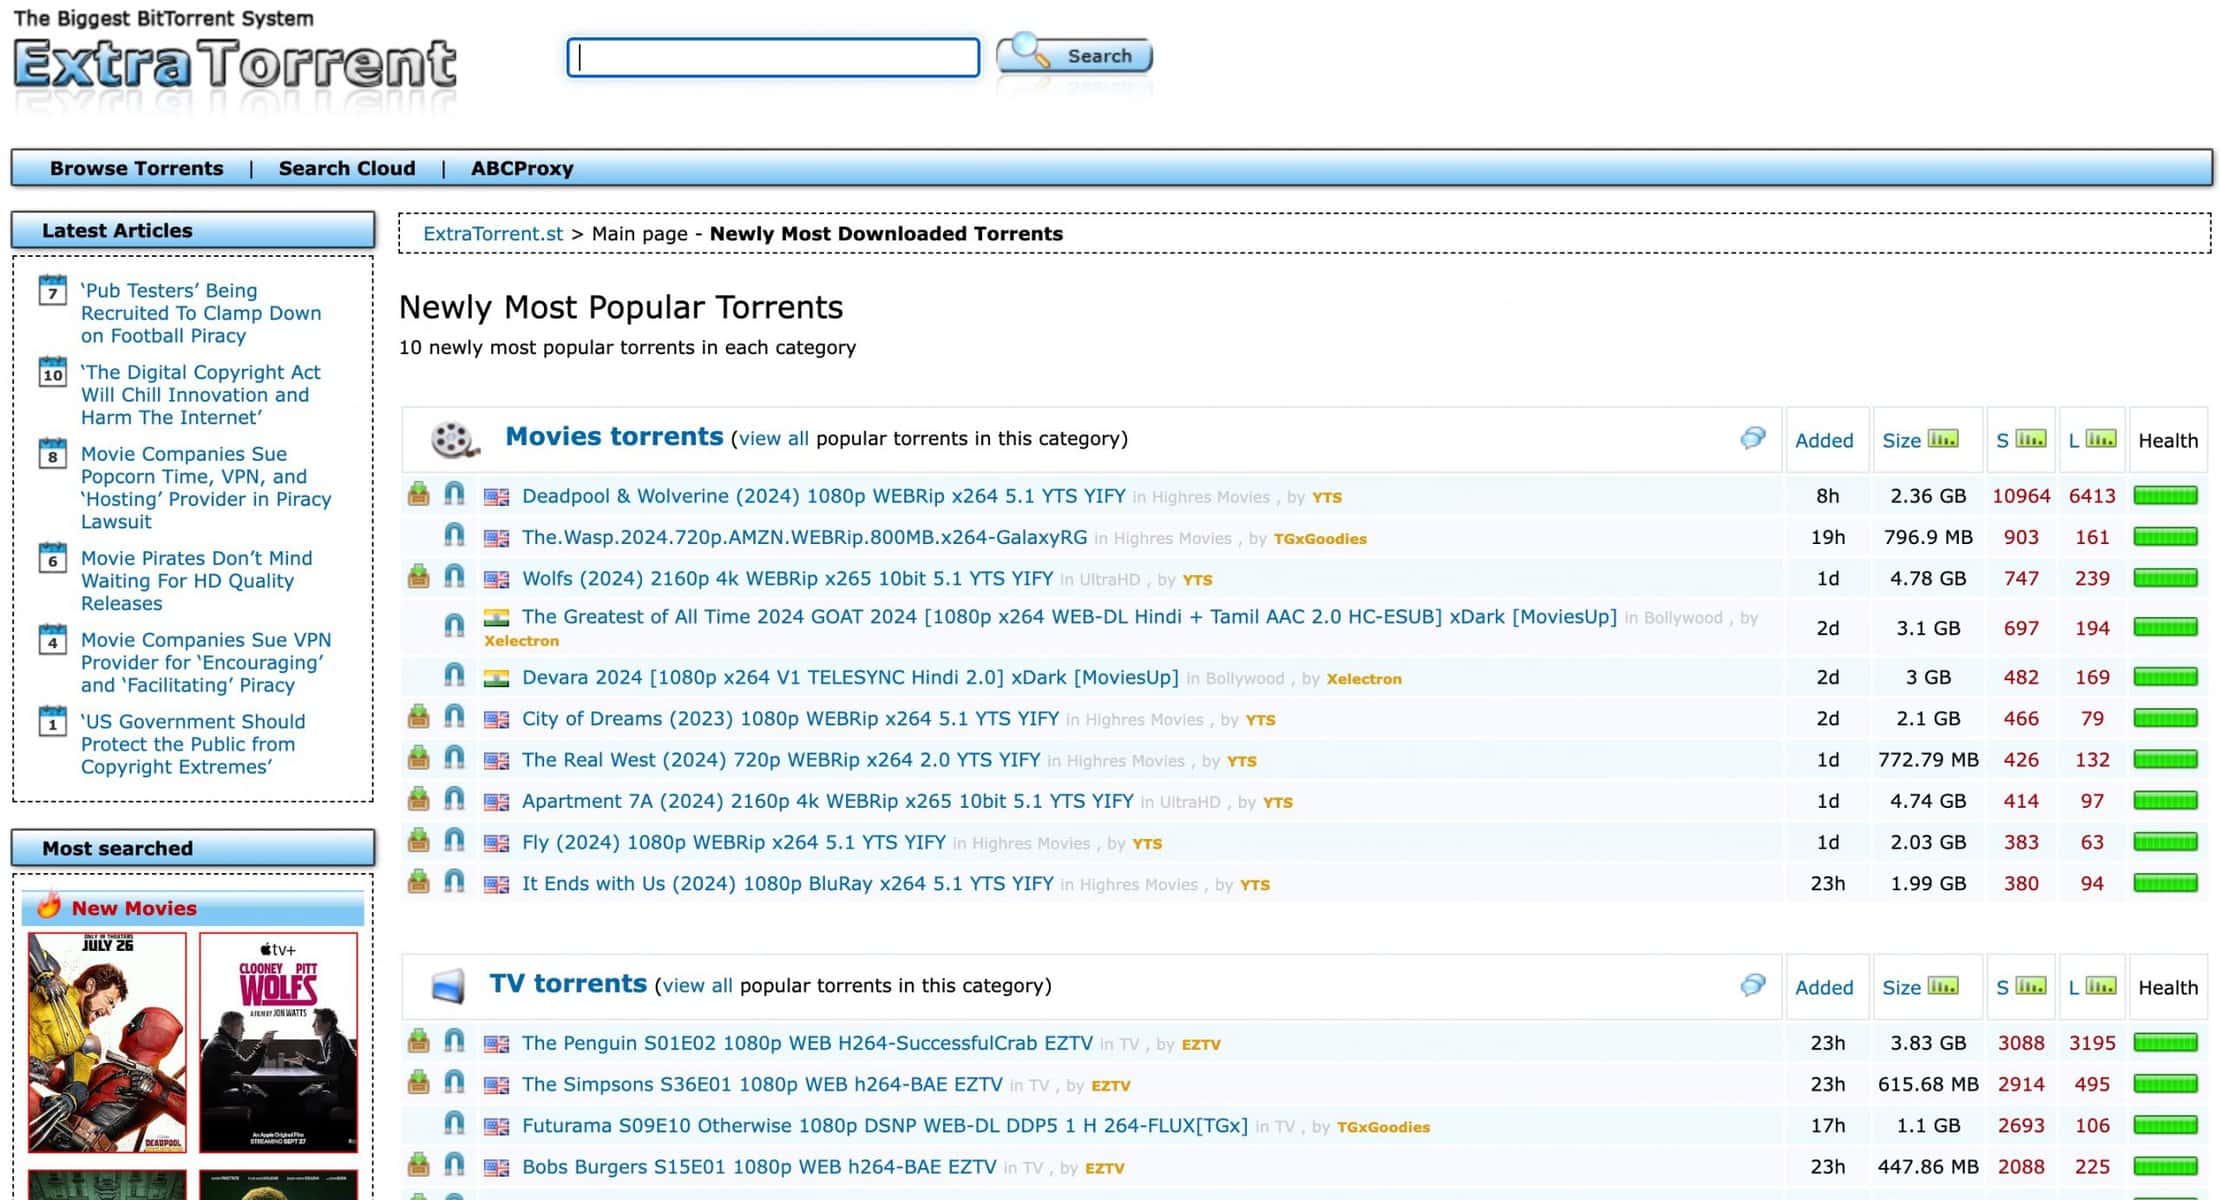Open the TV torrents heading link

(568, 984)
